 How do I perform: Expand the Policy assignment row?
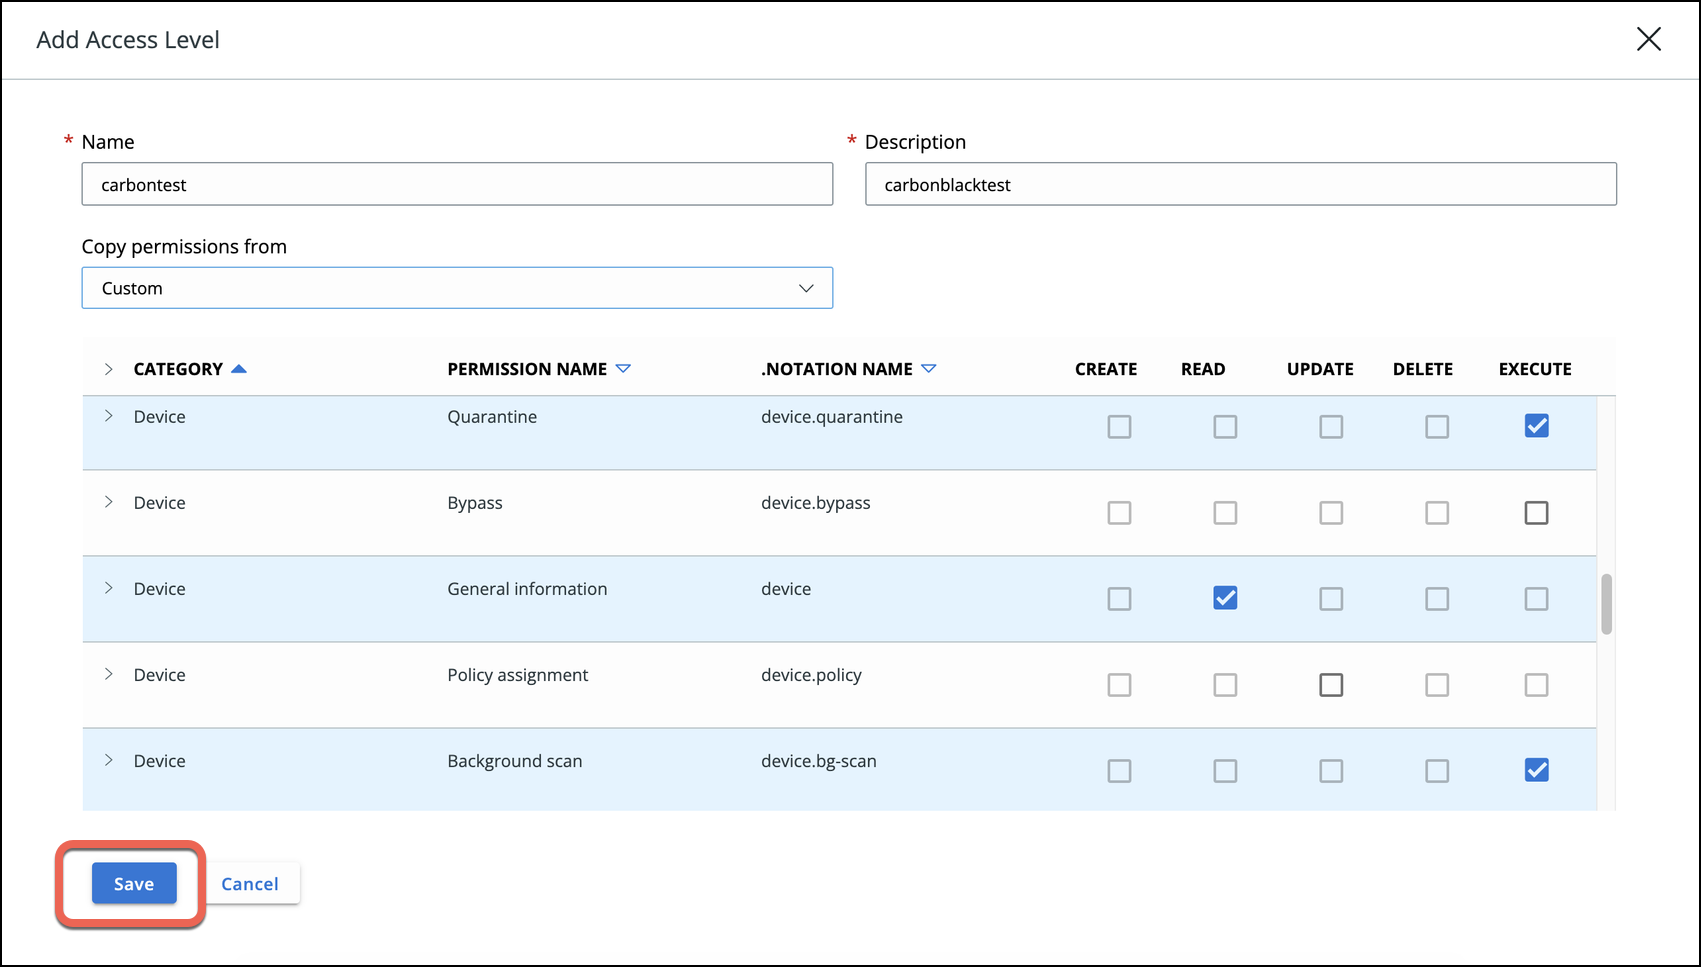108,674
